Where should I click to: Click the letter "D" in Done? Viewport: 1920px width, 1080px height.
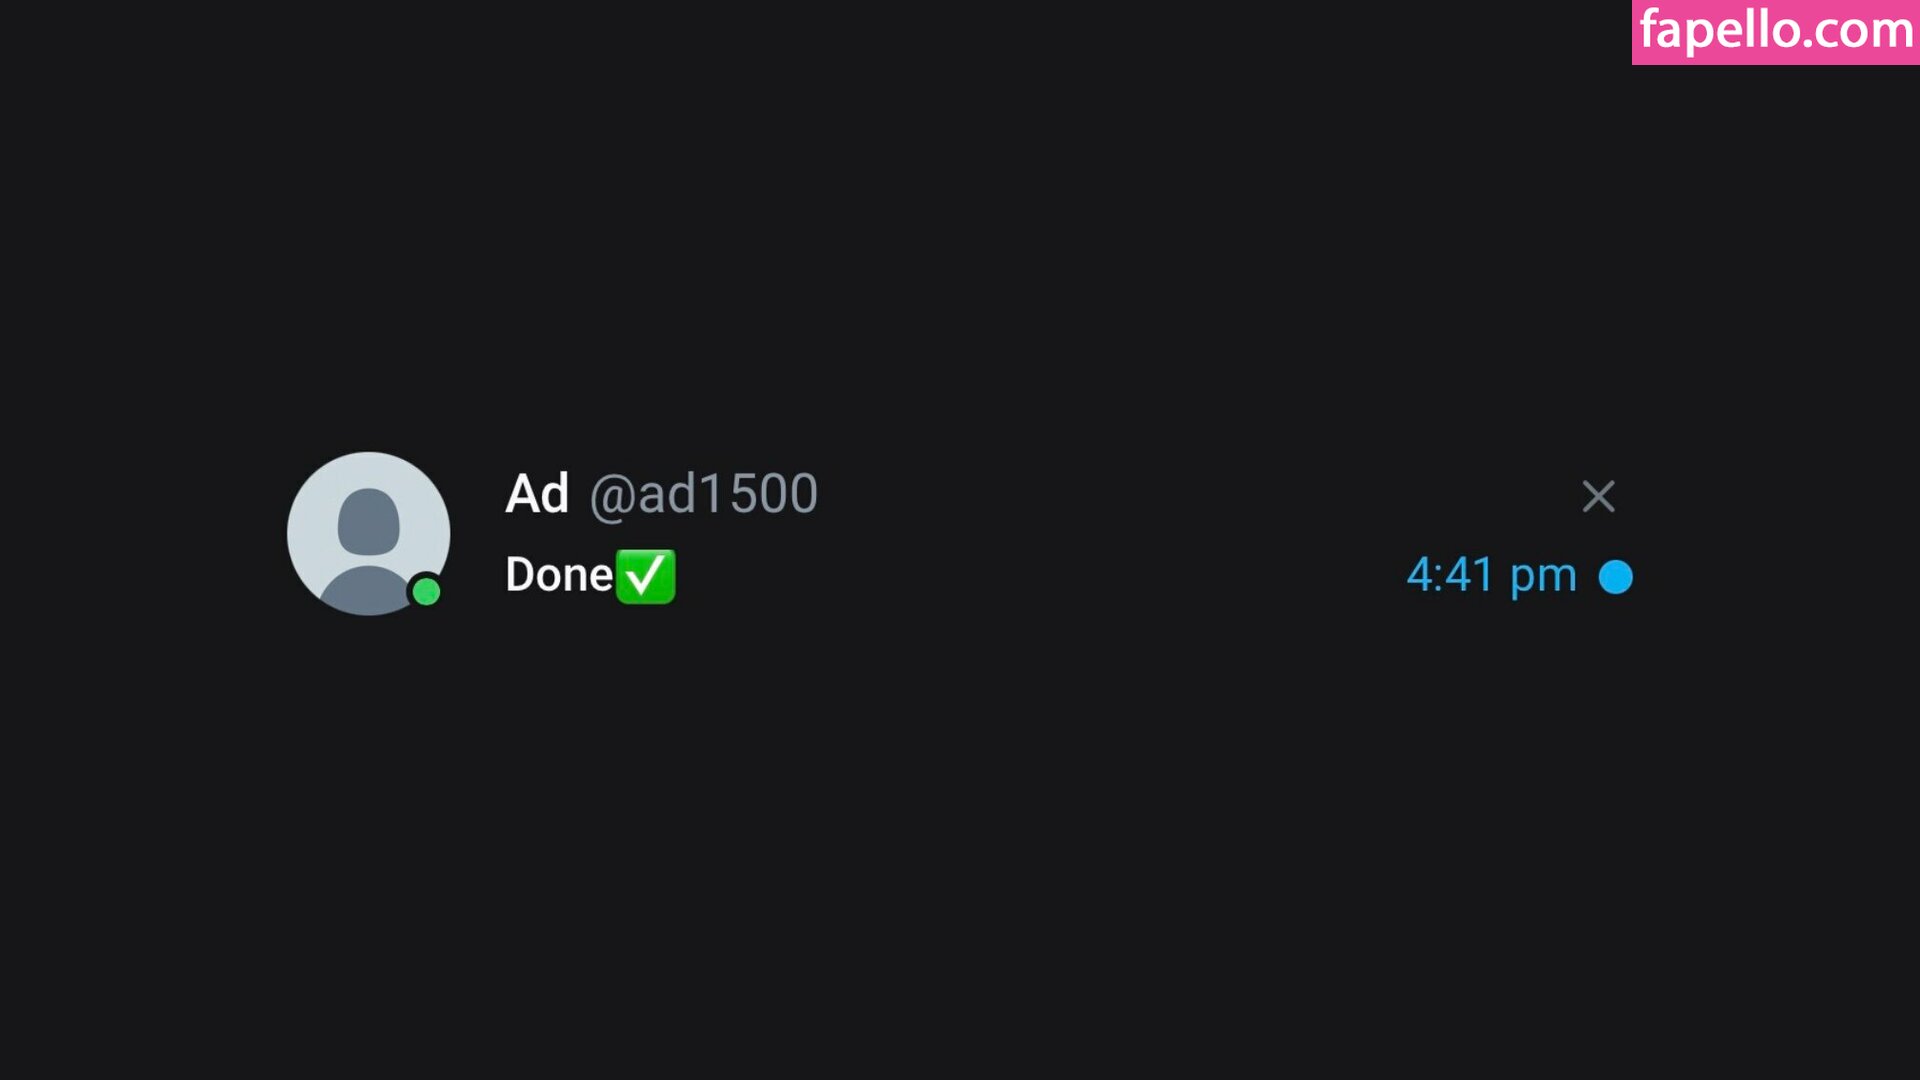pos(519,575)
